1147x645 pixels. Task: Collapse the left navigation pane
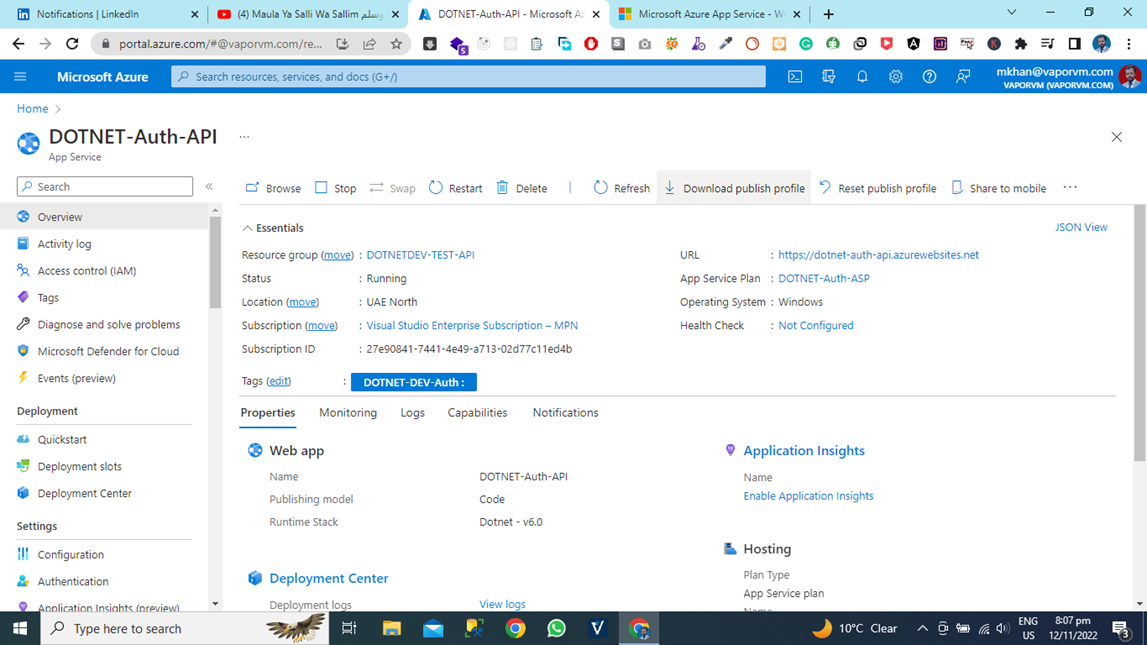(209, 184)
